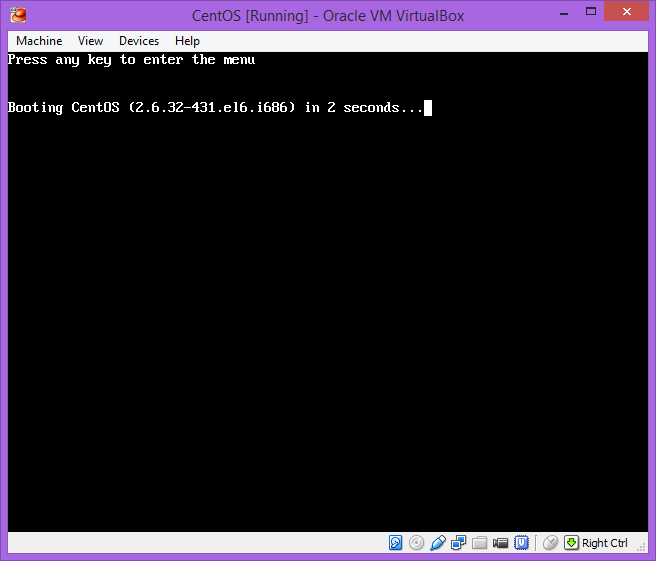The width and height of the screenshot is (656, 561).
Task: Click the 'Press any key to enter the menu' text
Action: click(x=131, y=60)
